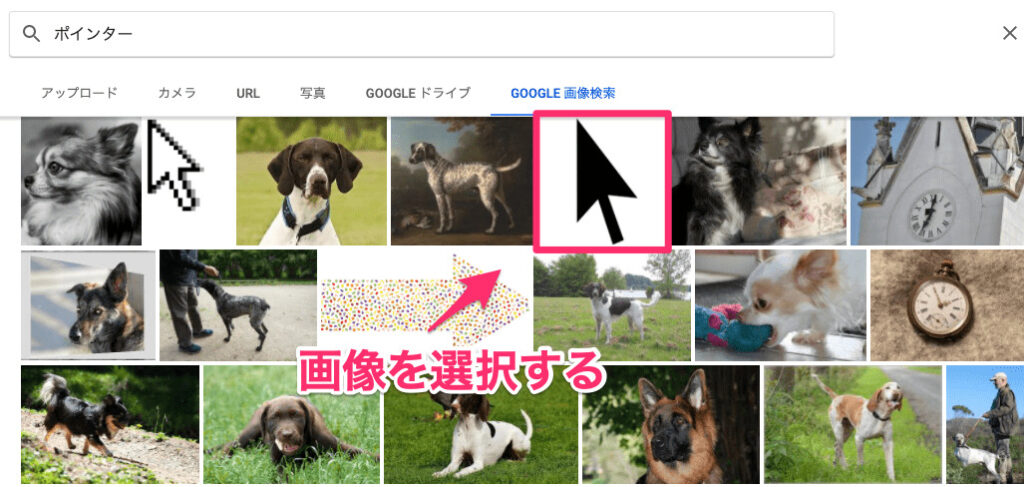This screenshot has height=487, width=1024.
Task: Click the magnifier search icon
Action: click(x=31, y=33)
